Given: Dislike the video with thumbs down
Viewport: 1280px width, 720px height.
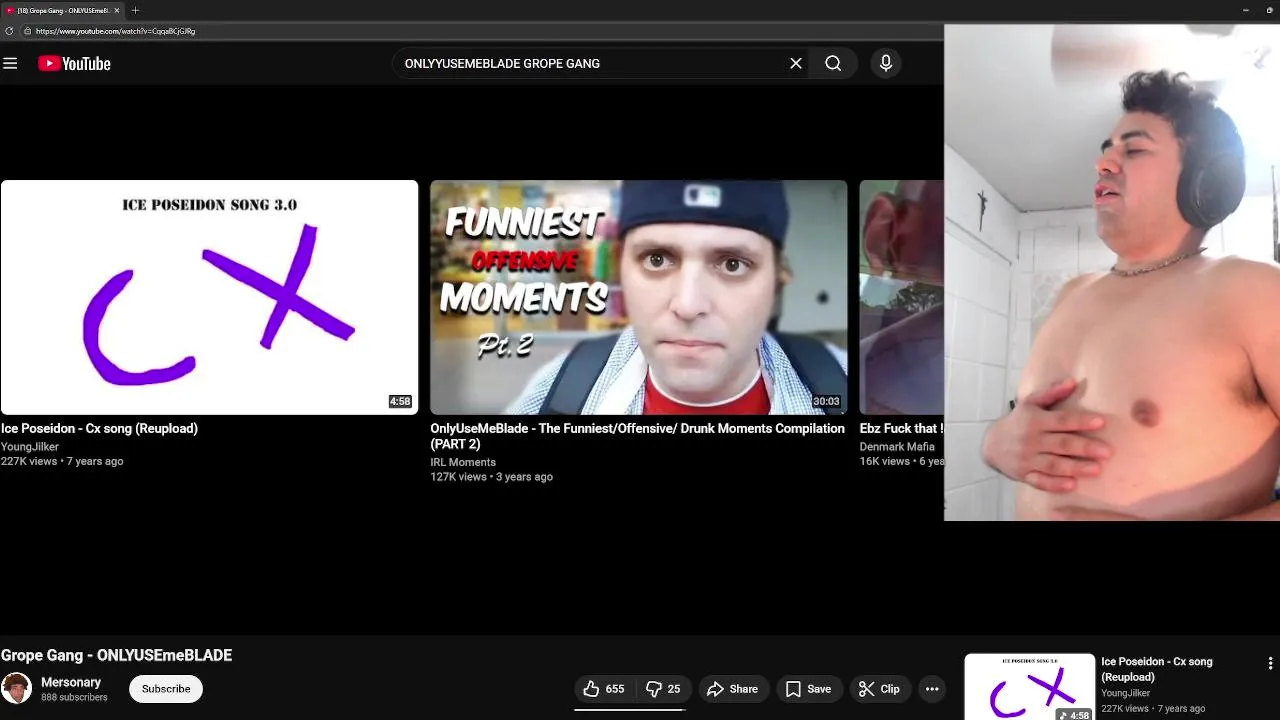Looking at the screenshot, I should click(663, 689).
